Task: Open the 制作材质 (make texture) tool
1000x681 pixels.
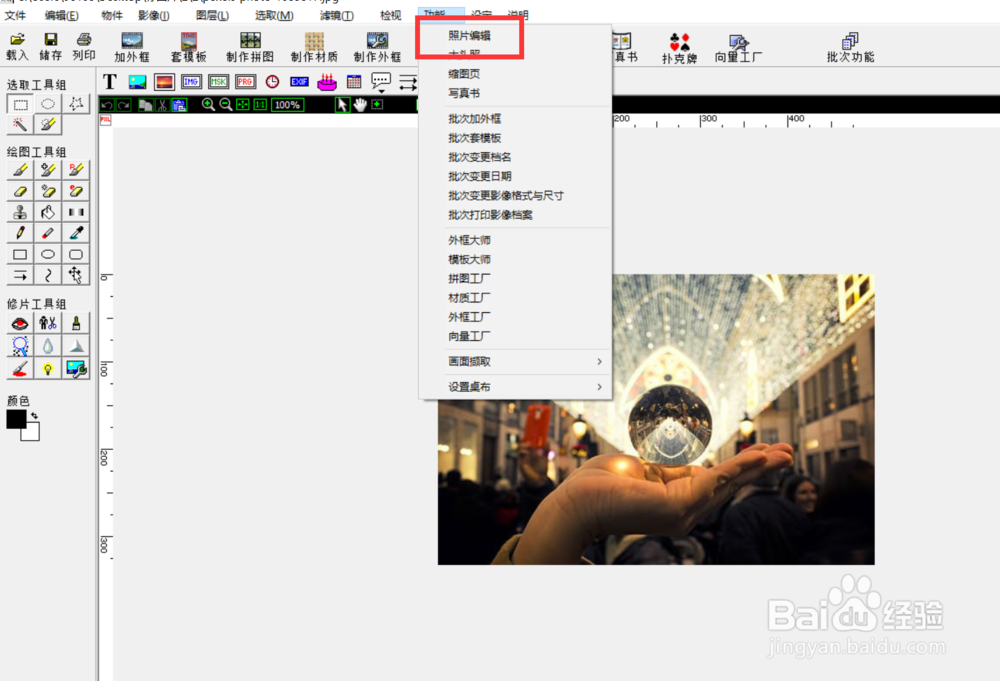Action: (314, 47)
